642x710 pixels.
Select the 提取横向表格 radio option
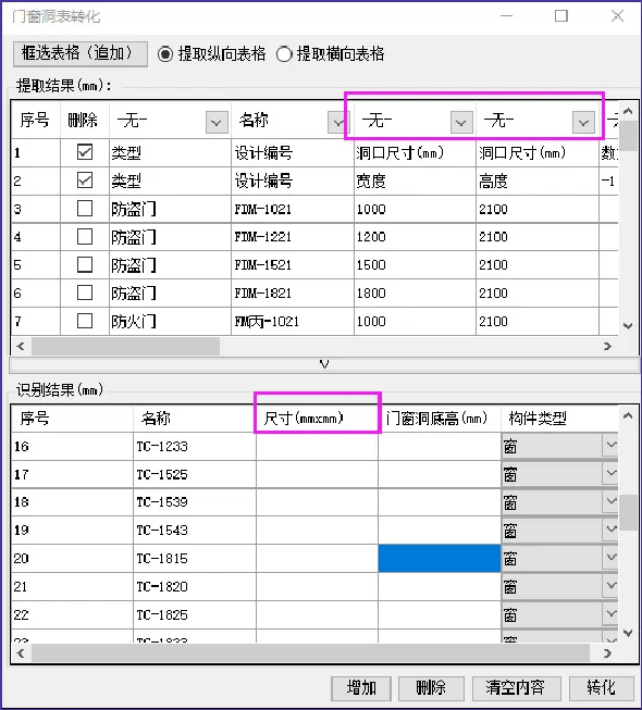point(284,54)
